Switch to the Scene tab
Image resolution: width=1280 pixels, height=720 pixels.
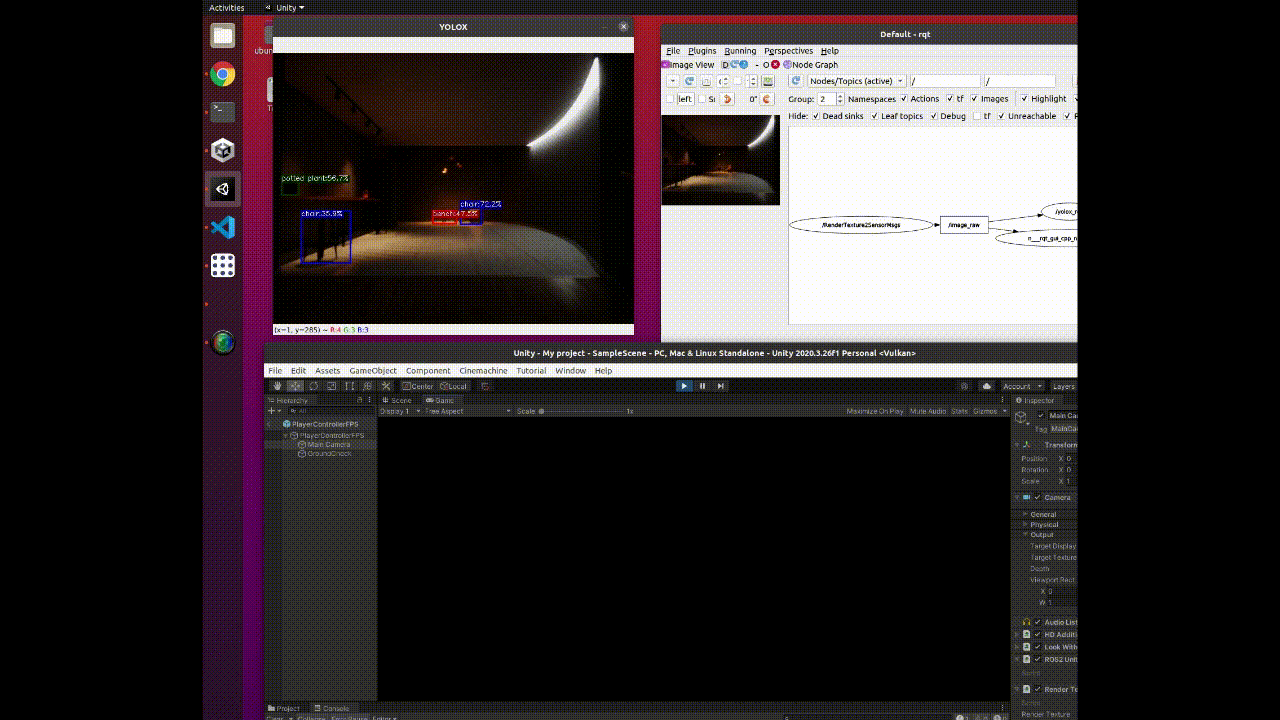(397, 400)
